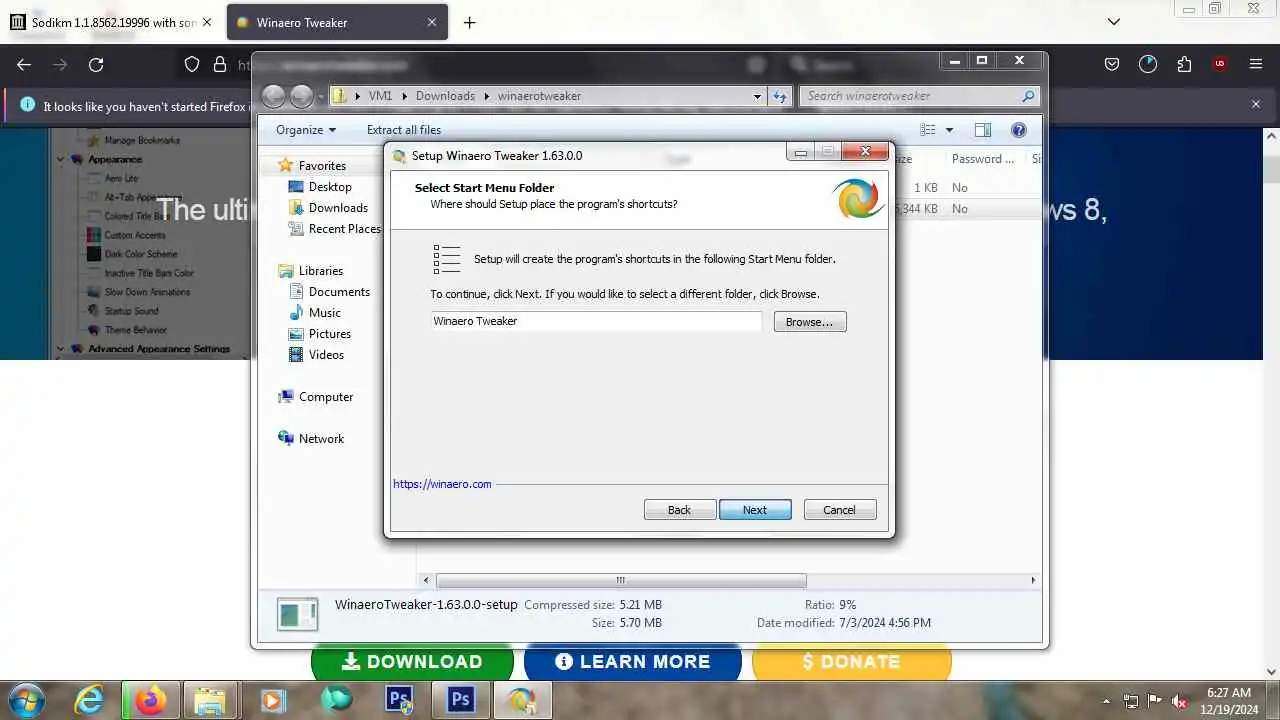Click the Back button in the setup wizard
The height and width of the screenshot is (720, 1280).
pyautogui.click(x=680, y=510)
